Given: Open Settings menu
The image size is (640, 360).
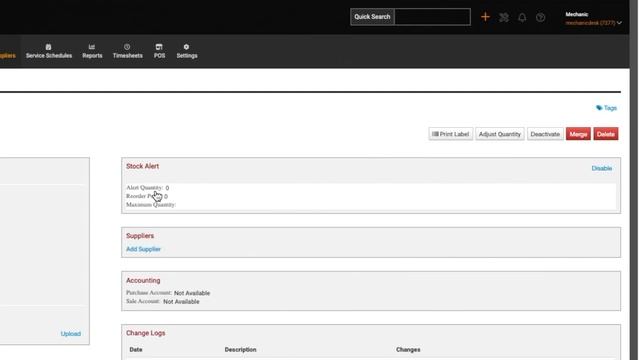Looking at the screenshot, I should [187, 51].
